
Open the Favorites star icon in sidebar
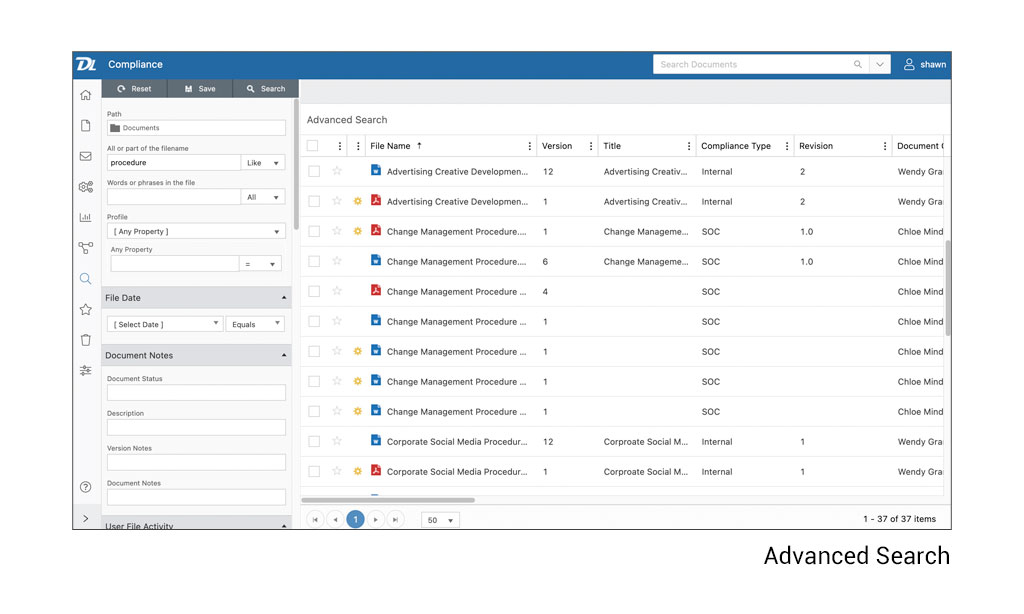point(86,309)
